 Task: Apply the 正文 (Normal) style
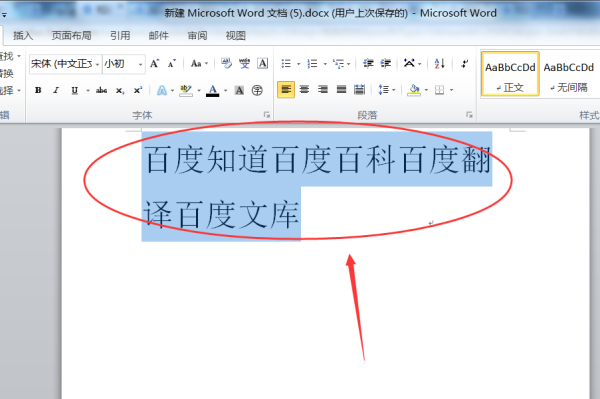coord(510,74)
